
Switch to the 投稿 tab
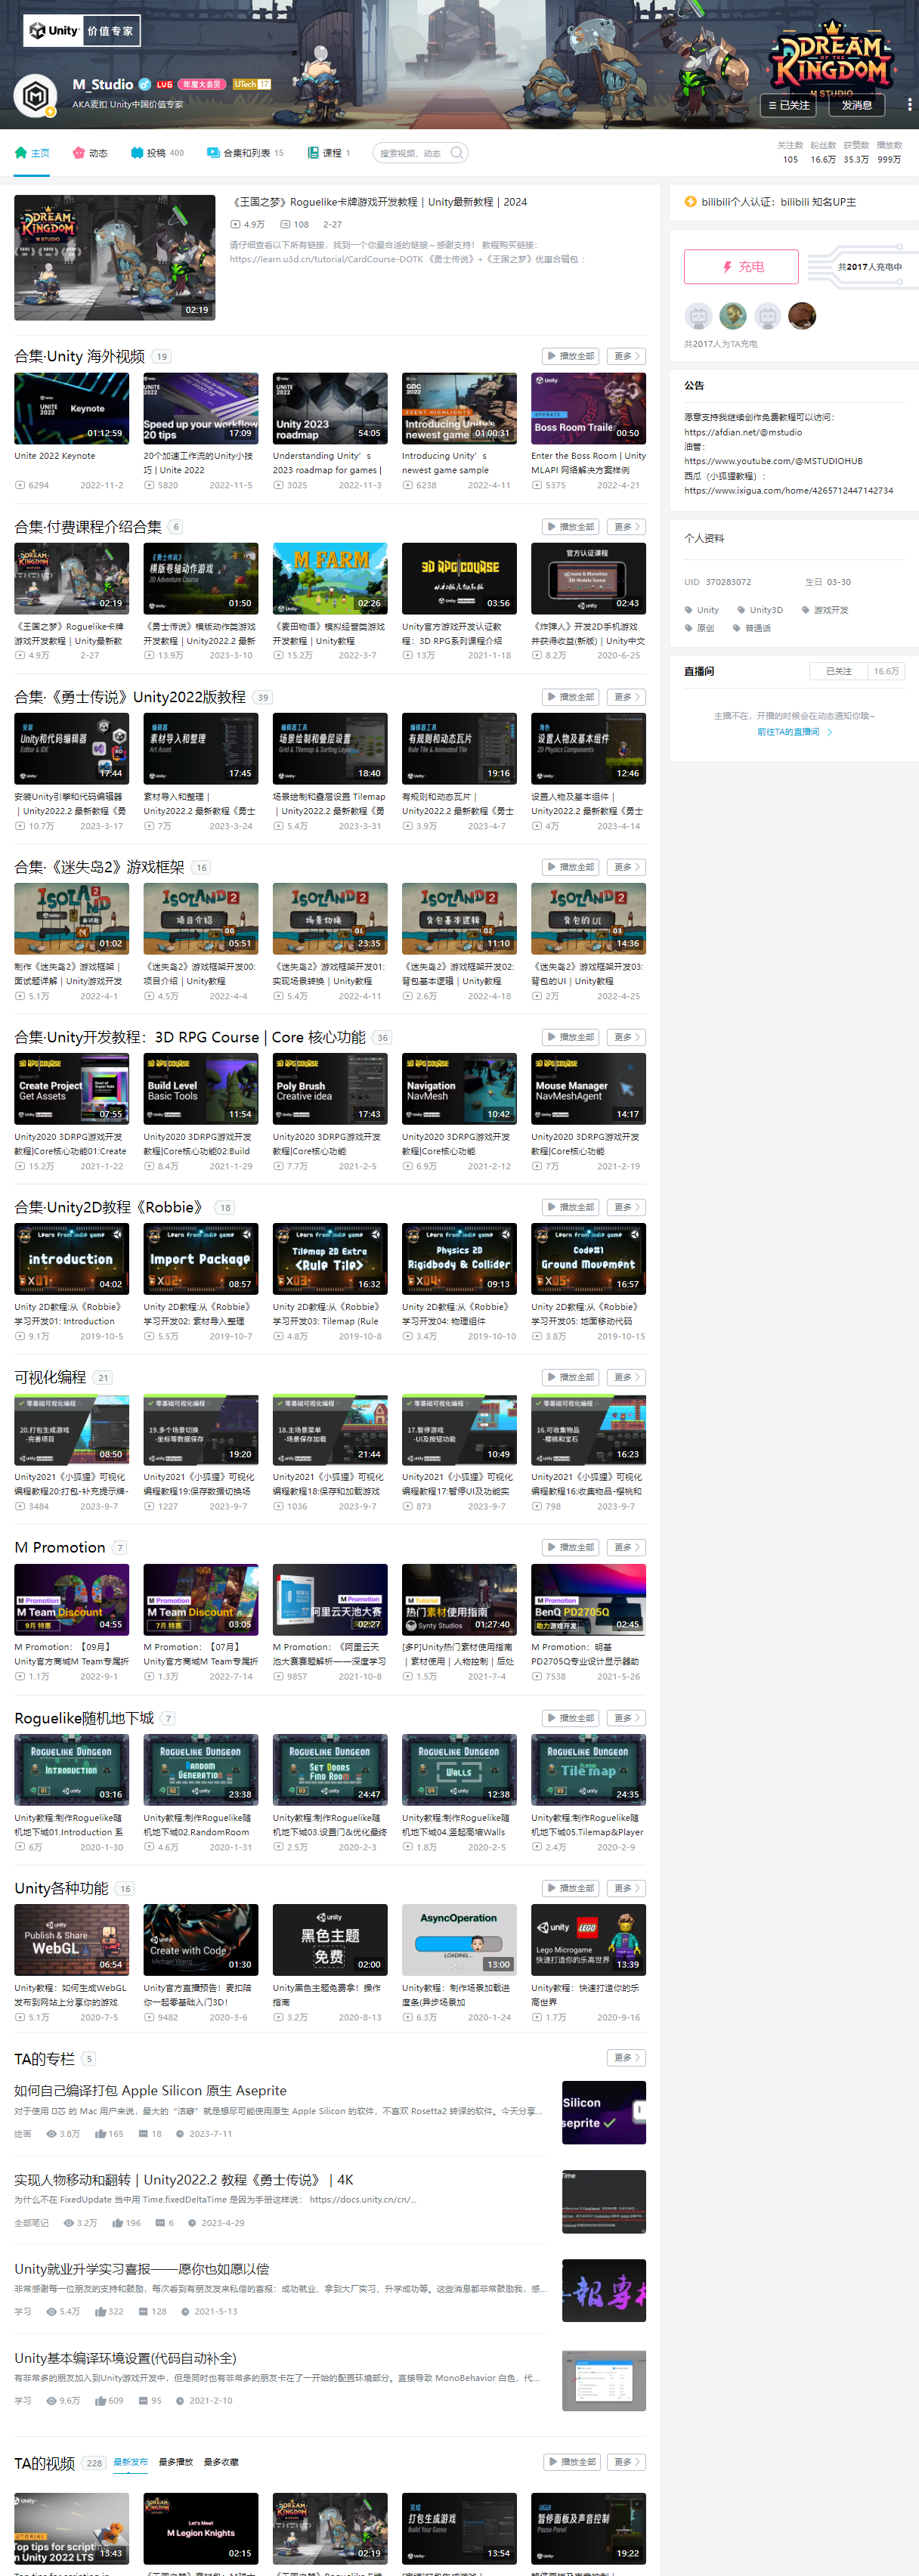click(157, 153)
